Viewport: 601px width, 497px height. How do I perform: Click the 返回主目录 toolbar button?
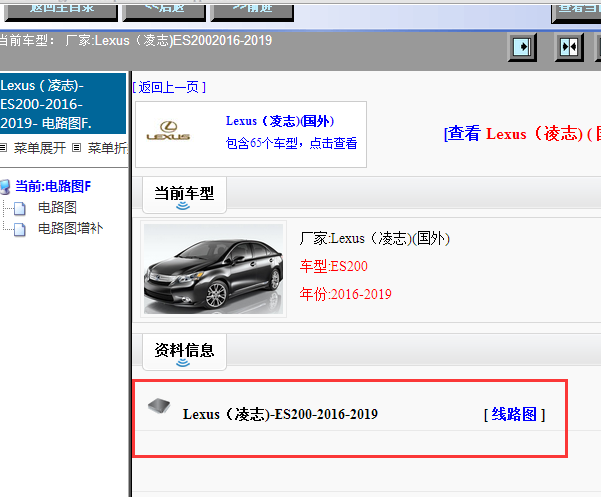coord(61,12)
